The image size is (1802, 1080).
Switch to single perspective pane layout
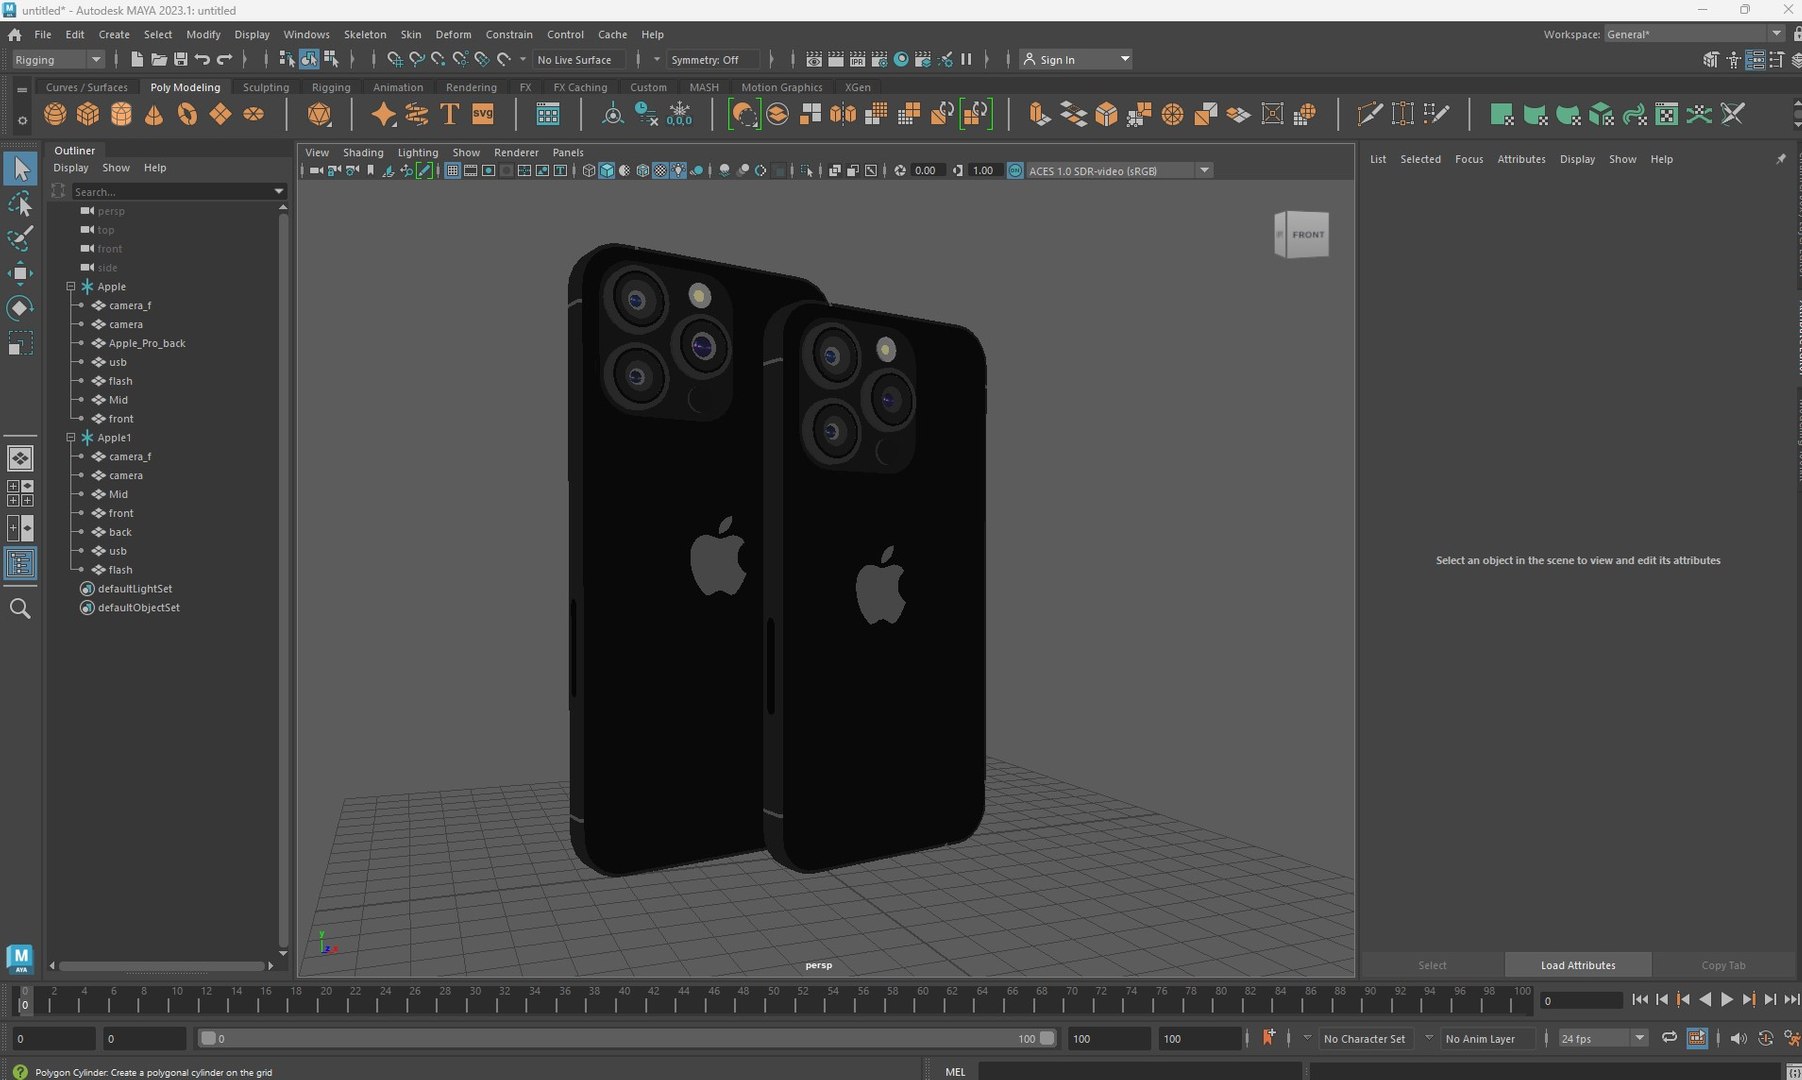tap(20, 458)
